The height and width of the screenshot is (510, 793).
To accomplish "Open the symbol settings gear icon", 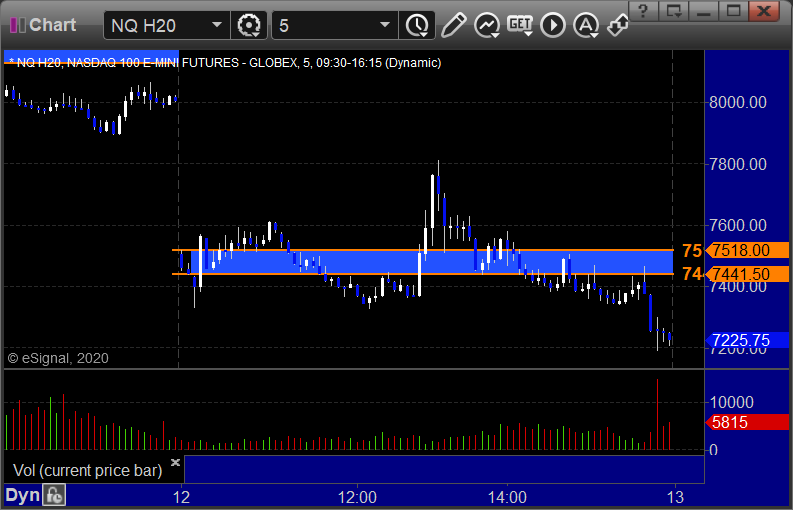I will (x=249, y=25).
